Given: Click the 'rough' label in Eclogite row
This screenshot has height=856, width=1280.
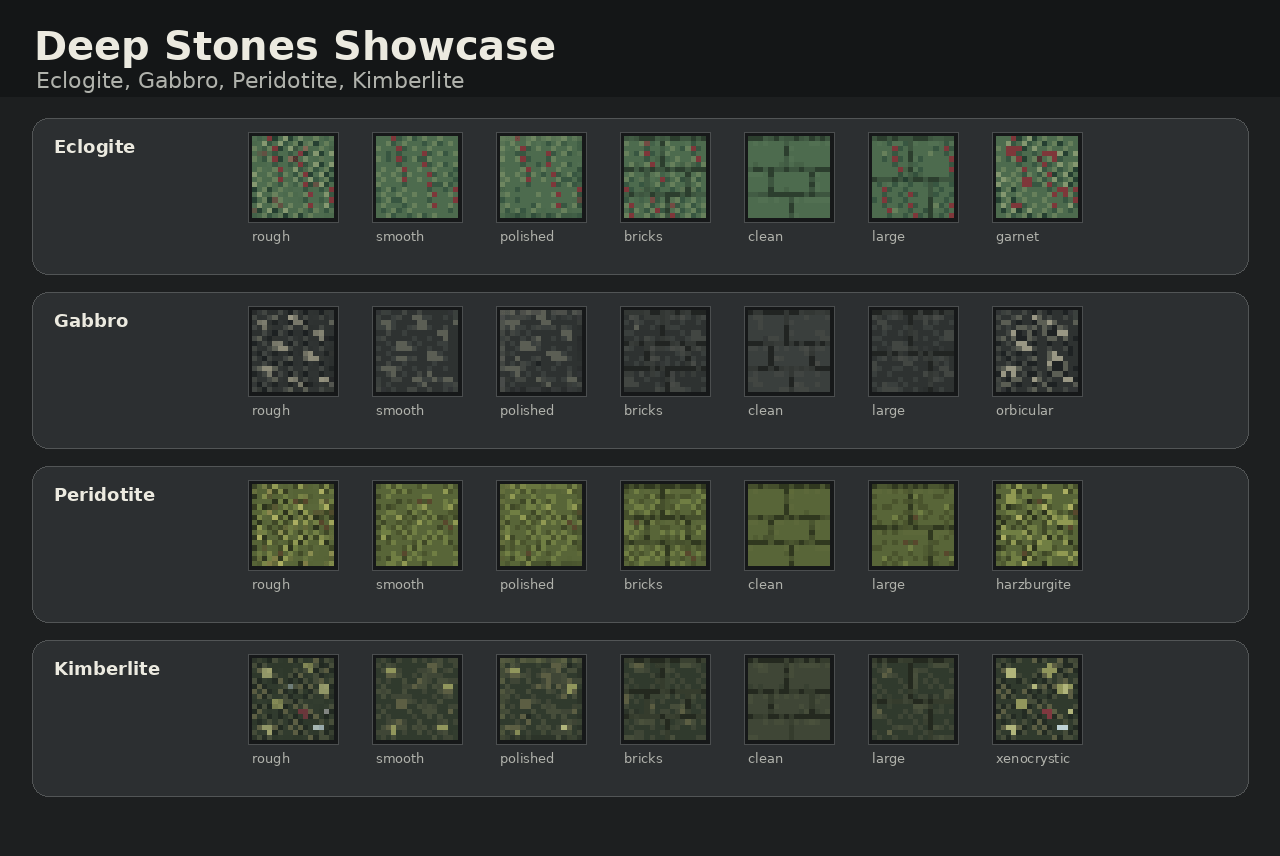Looking at the screenshot, I should click(271, 237).
